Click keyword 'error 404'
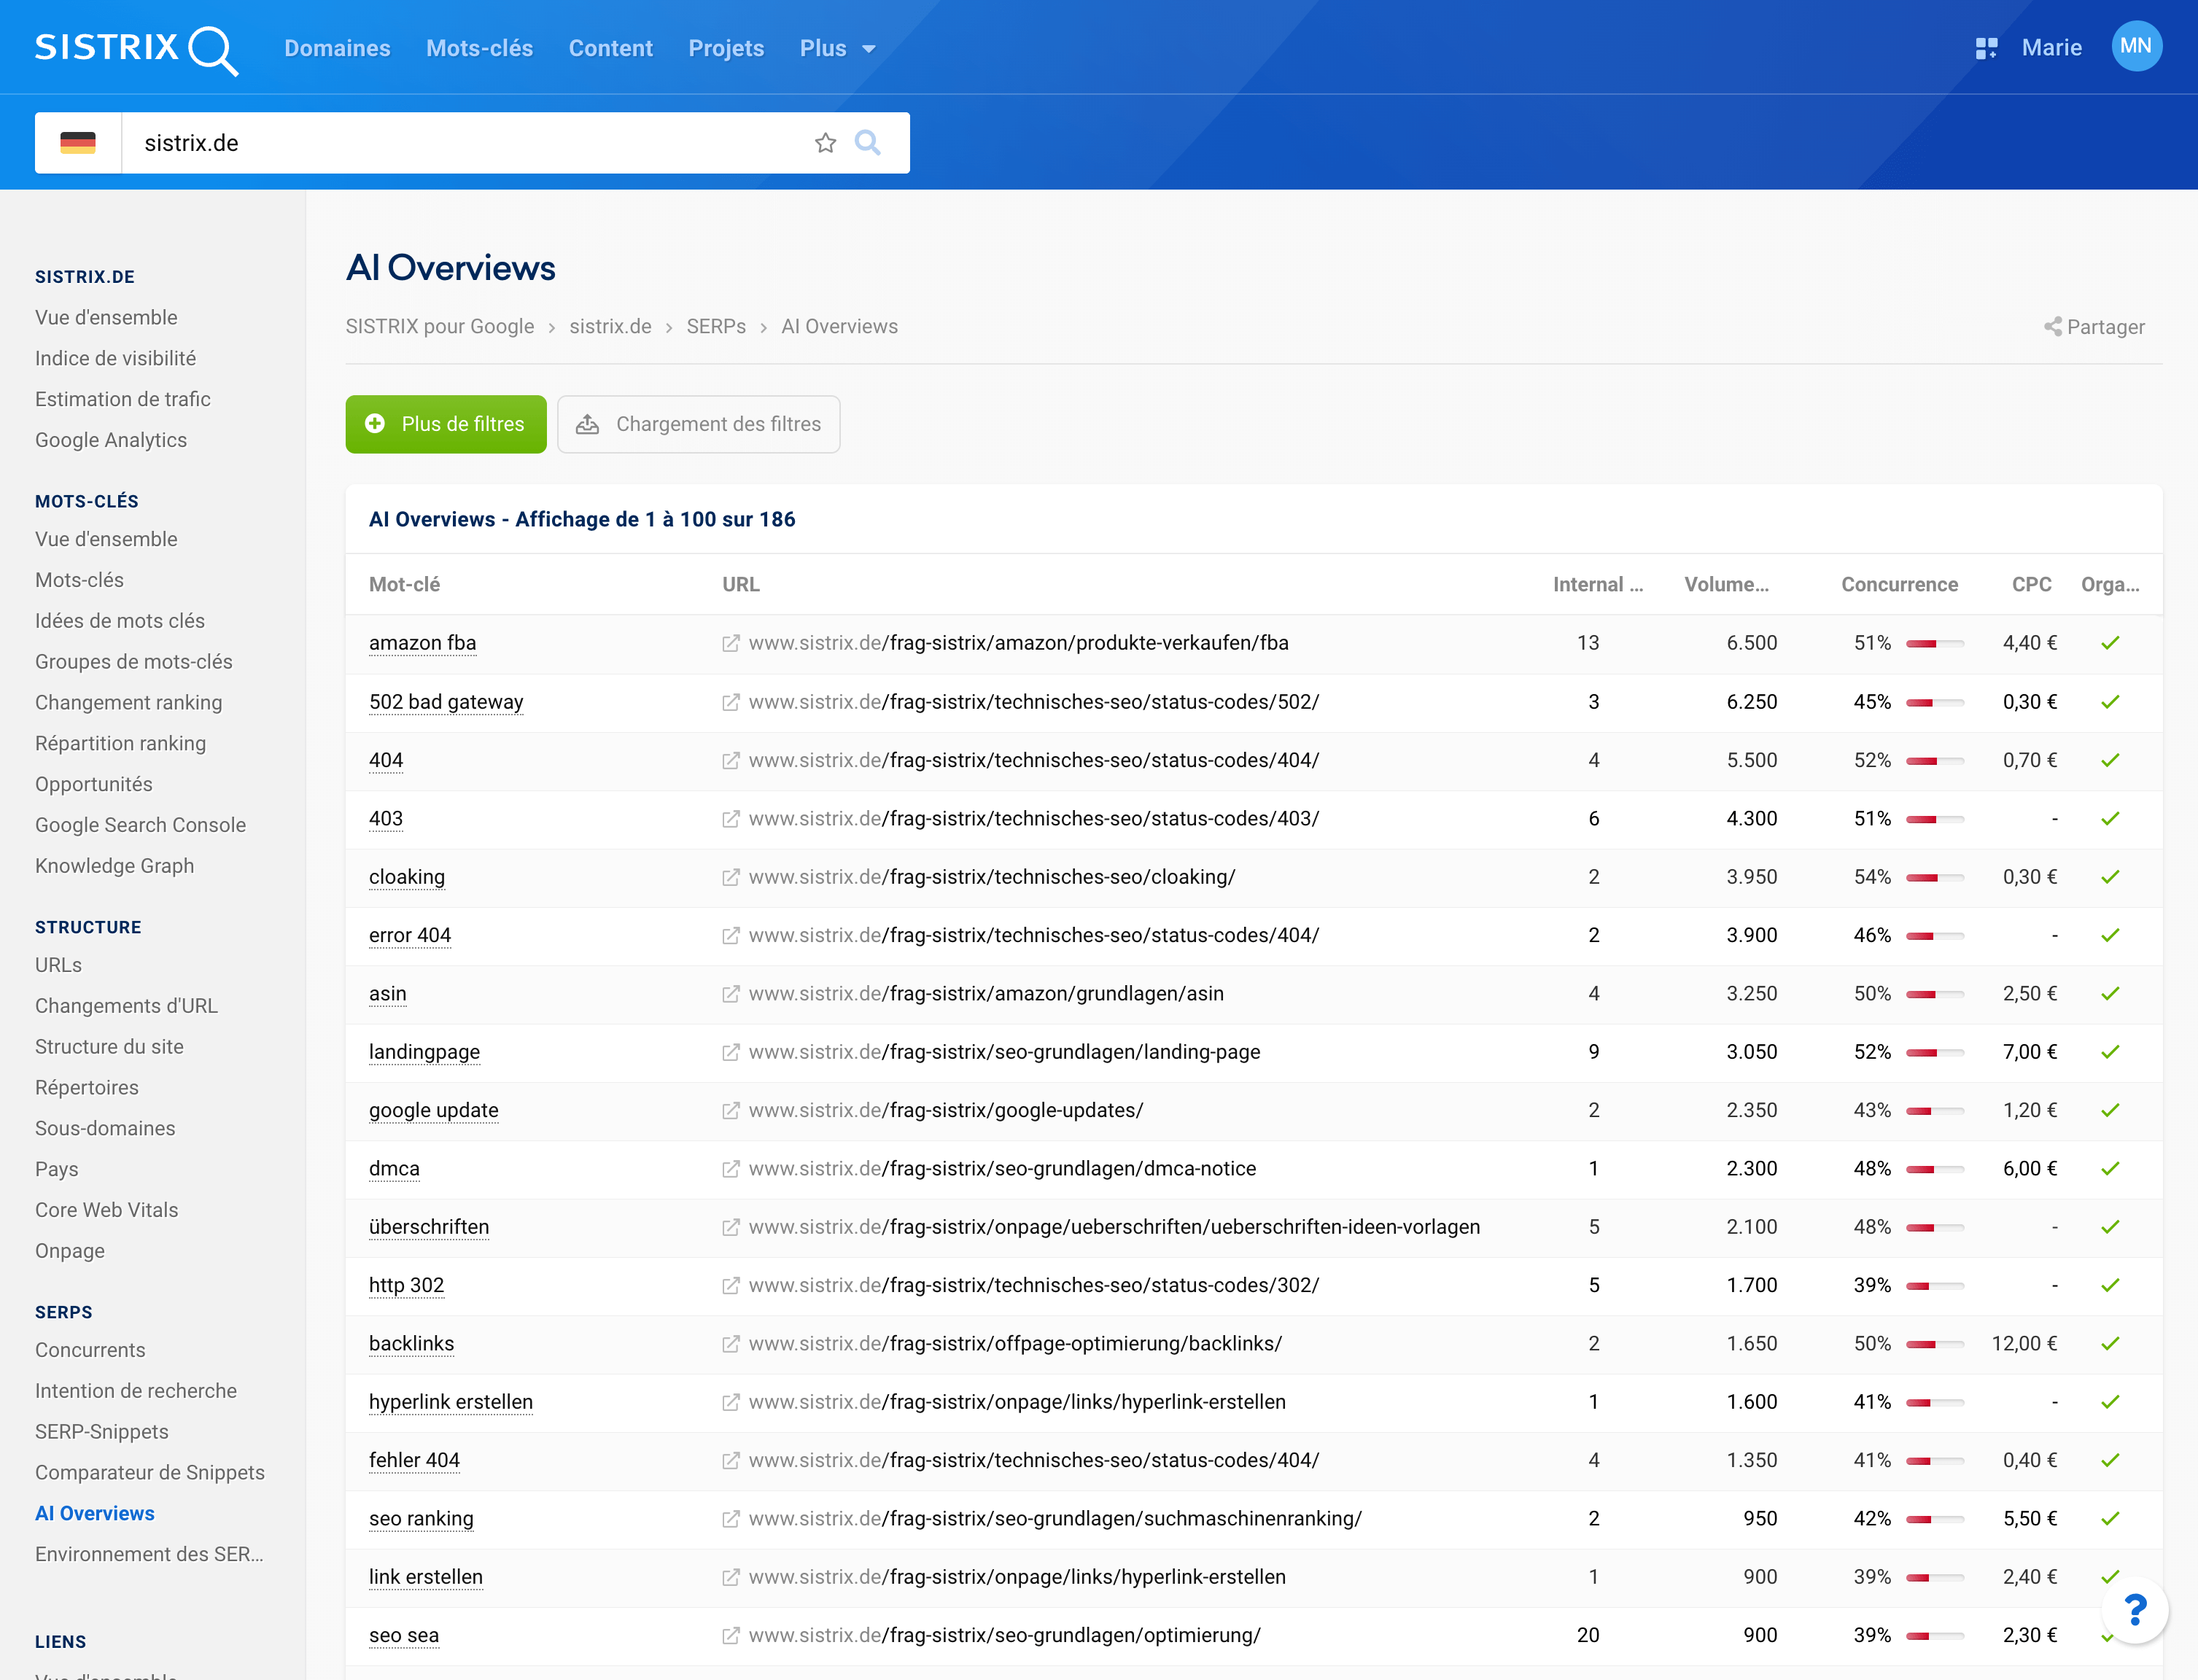The width and height of the screenshot is (2198, 1680). 410,935
